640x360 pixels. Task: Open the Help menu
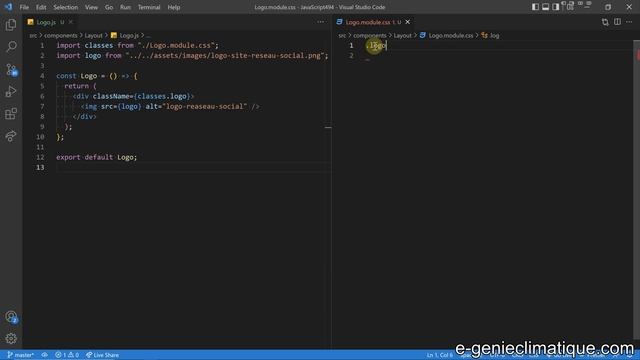tap(173, 7)
